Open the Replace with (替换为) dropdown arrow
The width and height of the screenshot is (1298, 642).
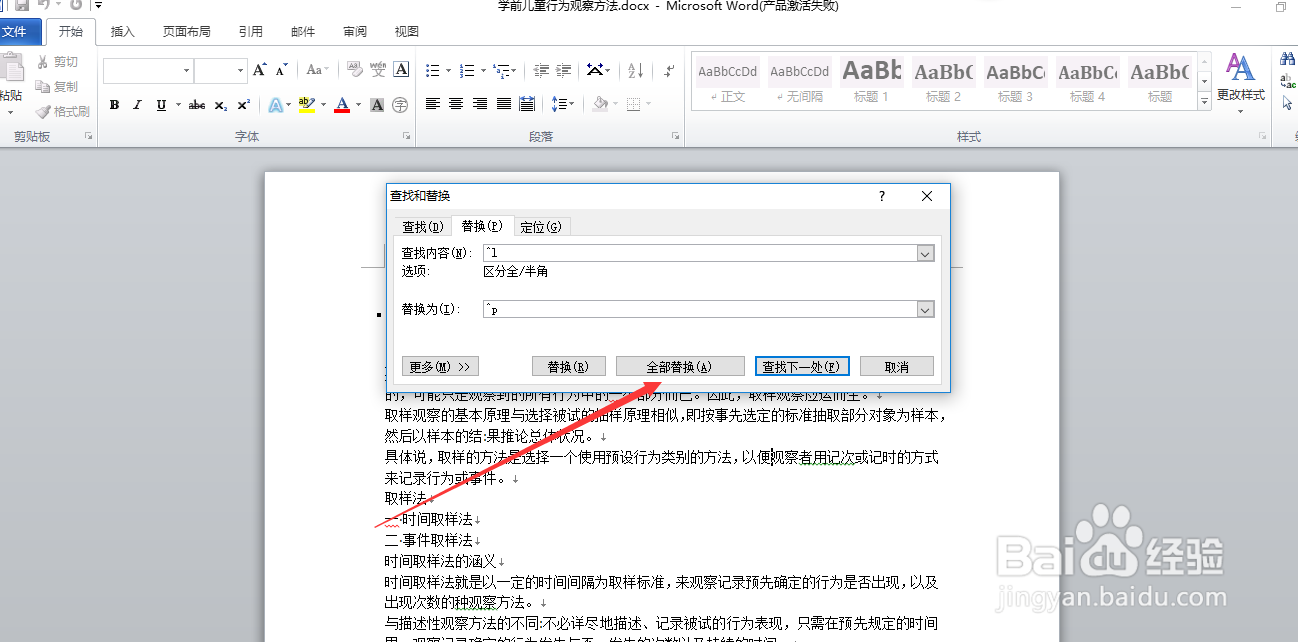coord(925,310)
